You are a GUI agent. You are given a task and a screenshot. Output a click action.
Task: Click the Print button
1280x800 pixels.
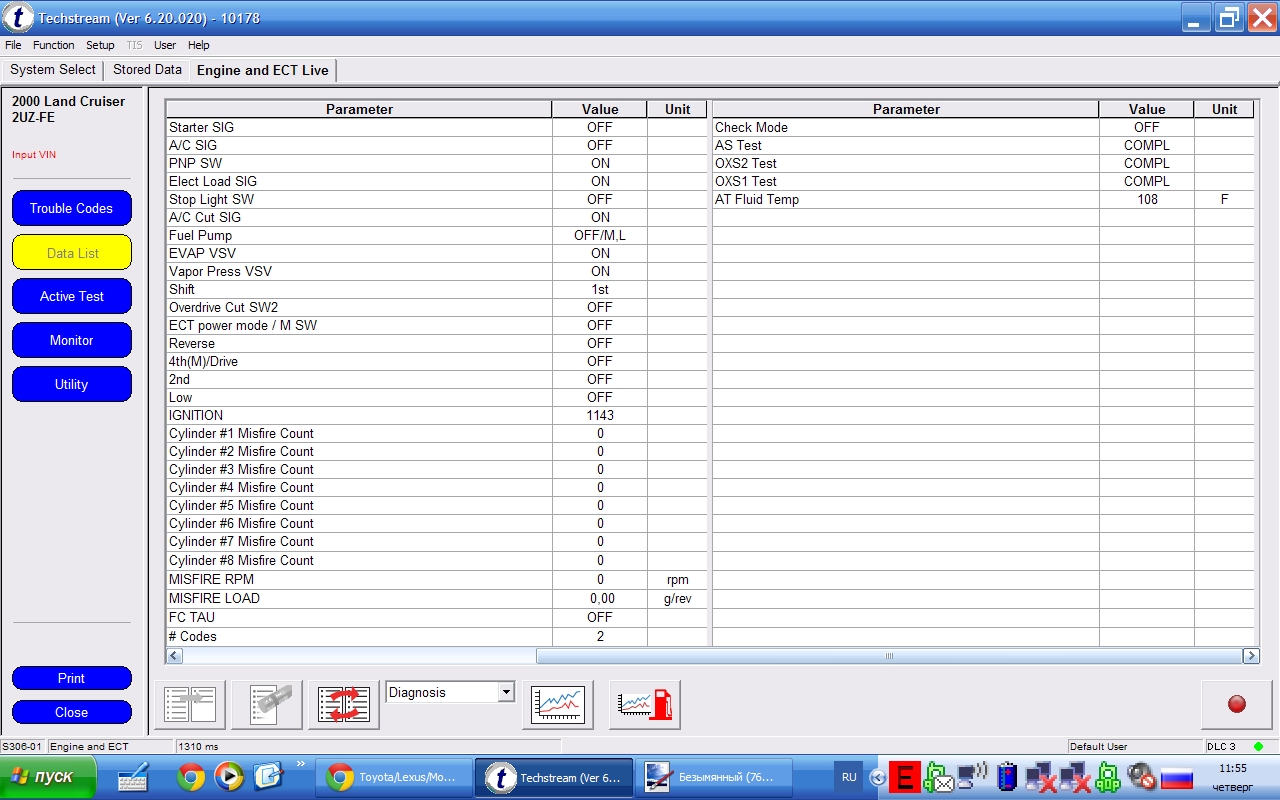tap(72, 678)
